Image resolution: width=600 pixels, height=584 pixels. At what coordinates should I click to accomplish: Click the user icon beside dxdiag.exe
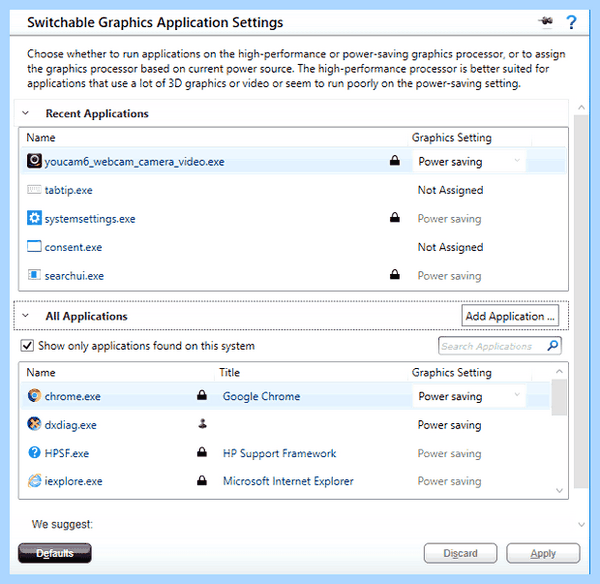(202, 424)
